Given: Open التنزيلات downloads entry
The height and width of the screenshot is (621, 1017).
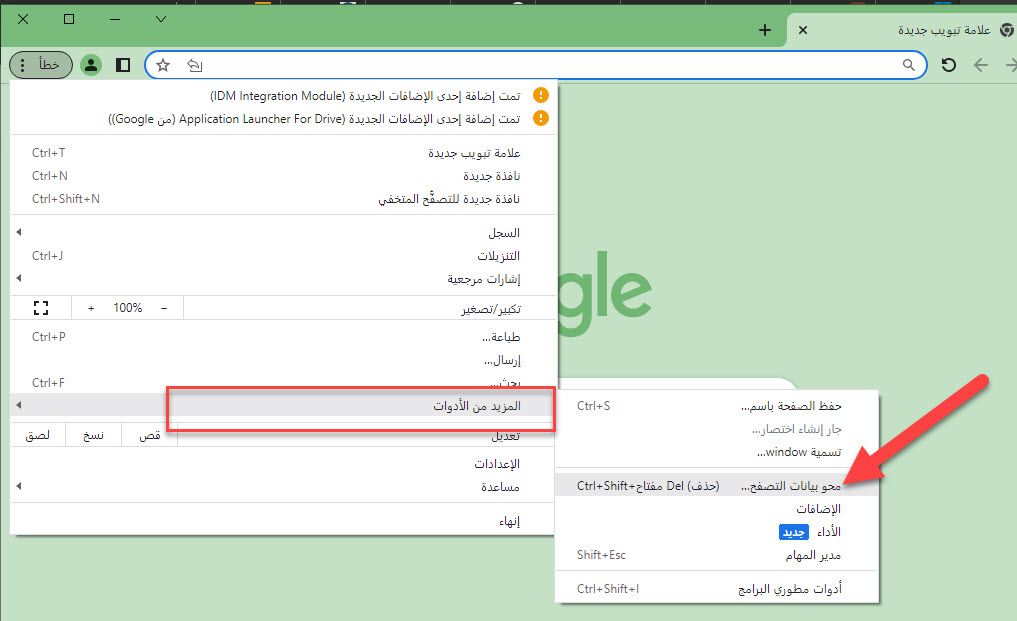Looking at the screenshot, I should (x=283, y=256).
